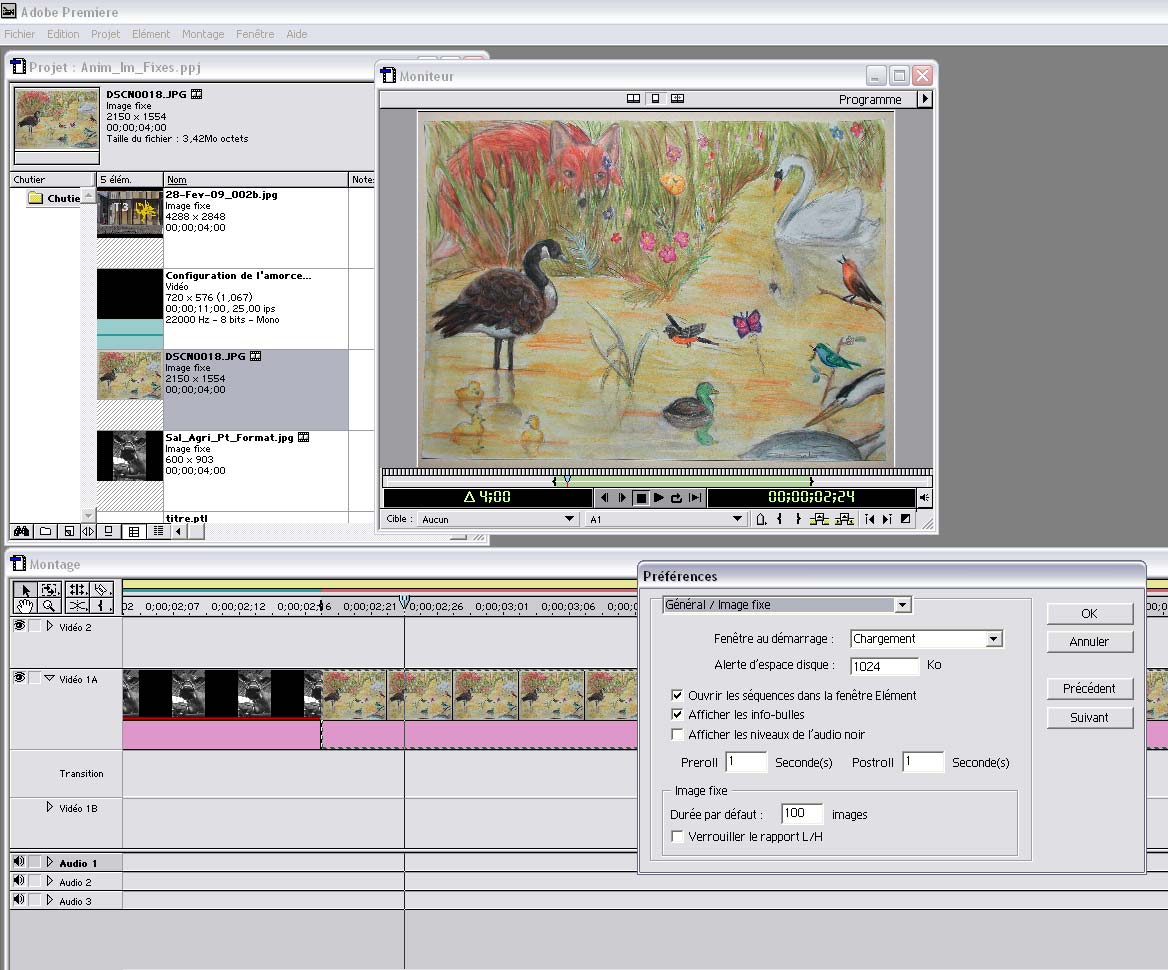Viewport: 1168px width, 970px height.
Task: Select the Selection arrow tool in Montage
Action: (x=25, y=590)
